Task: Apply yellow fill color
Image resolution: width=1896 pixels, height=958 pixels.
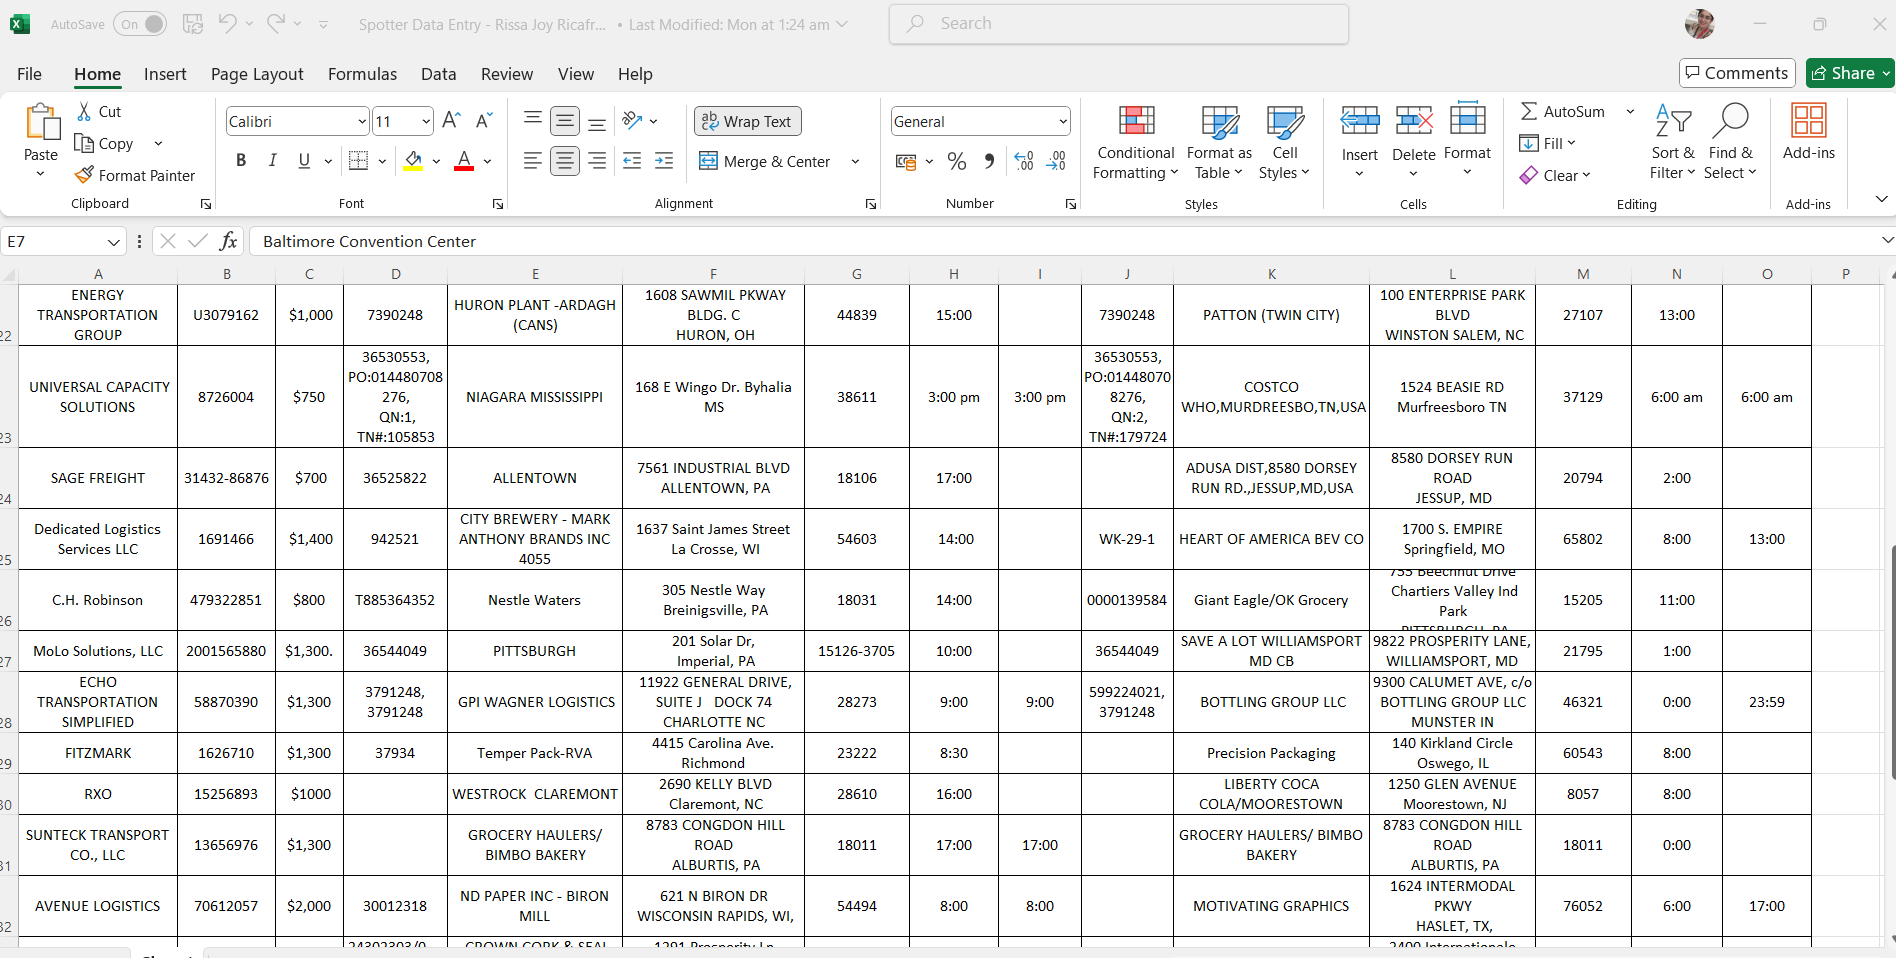Action: [x=413, y=160]
